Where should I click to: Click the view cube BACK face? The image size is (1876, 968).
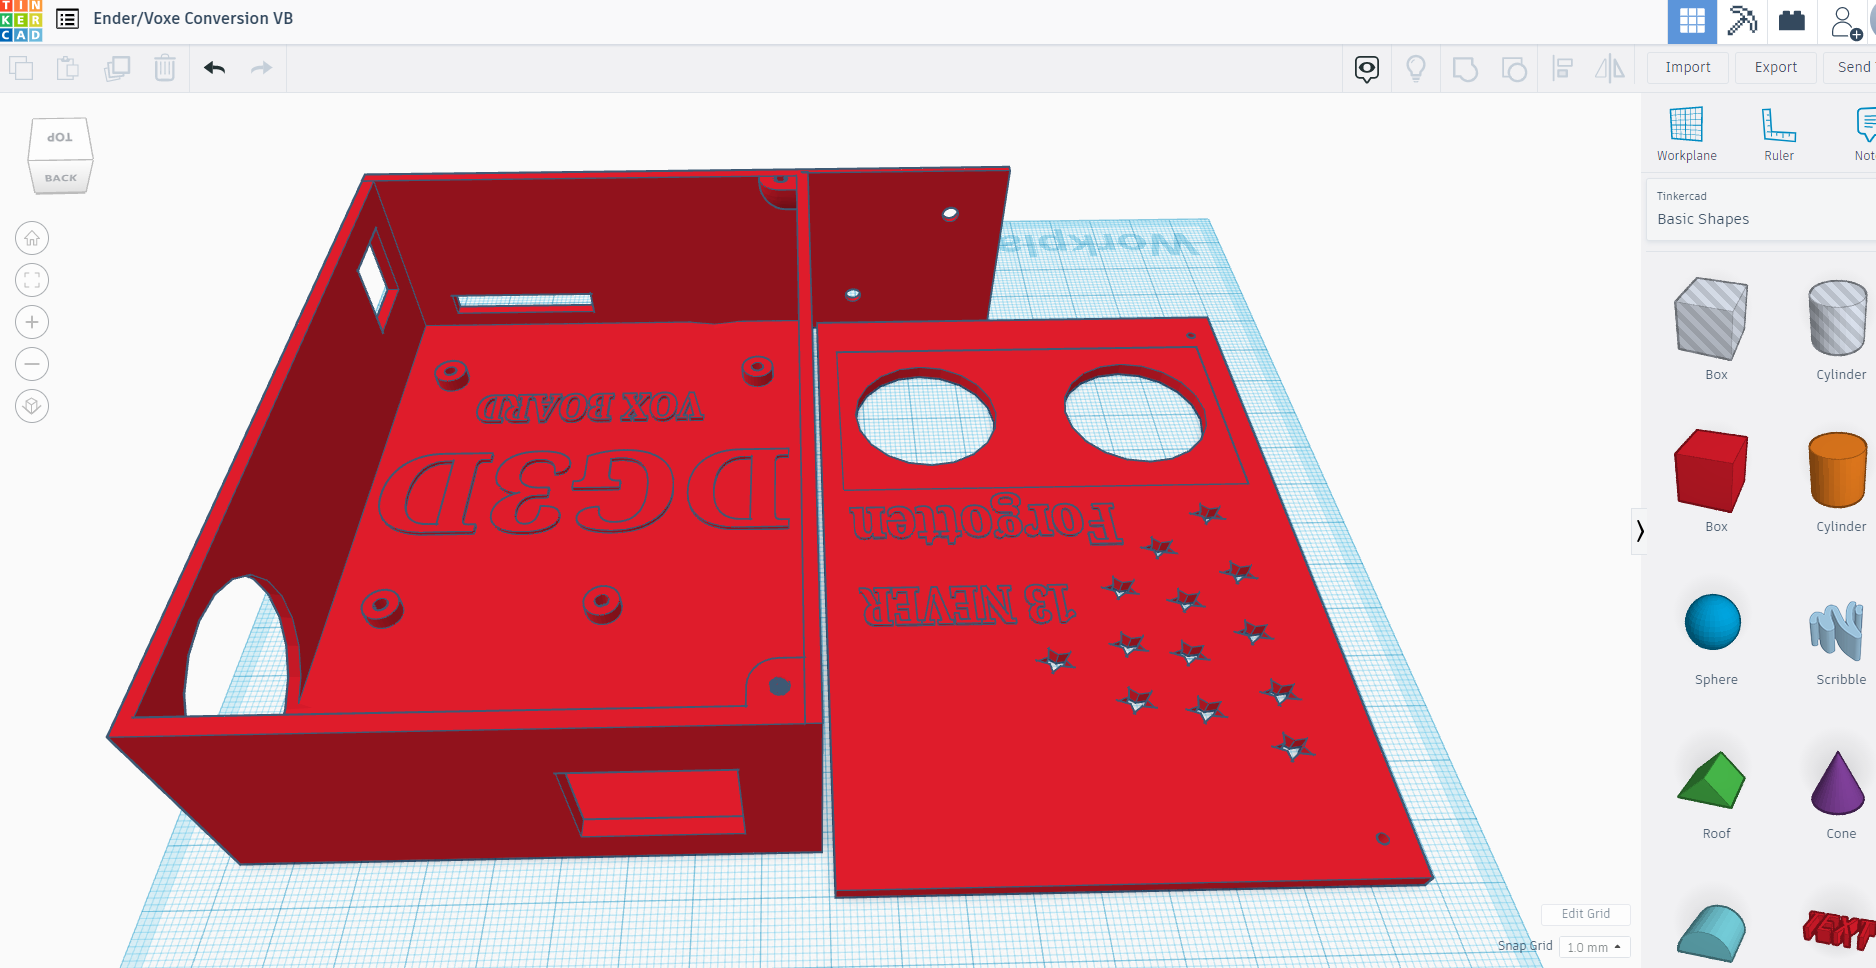pyautogui.click(x=61, y=178)
